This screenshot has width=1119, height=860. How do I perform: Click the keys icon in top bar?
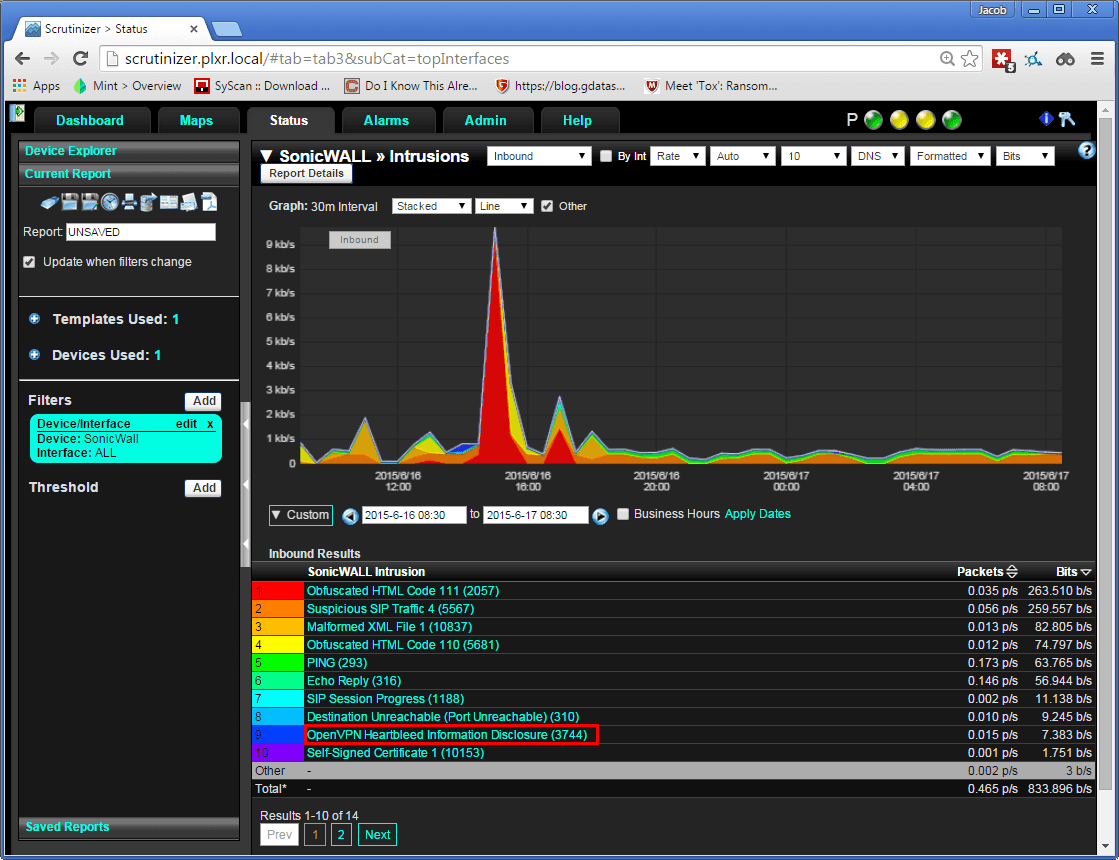[1067, 119]
